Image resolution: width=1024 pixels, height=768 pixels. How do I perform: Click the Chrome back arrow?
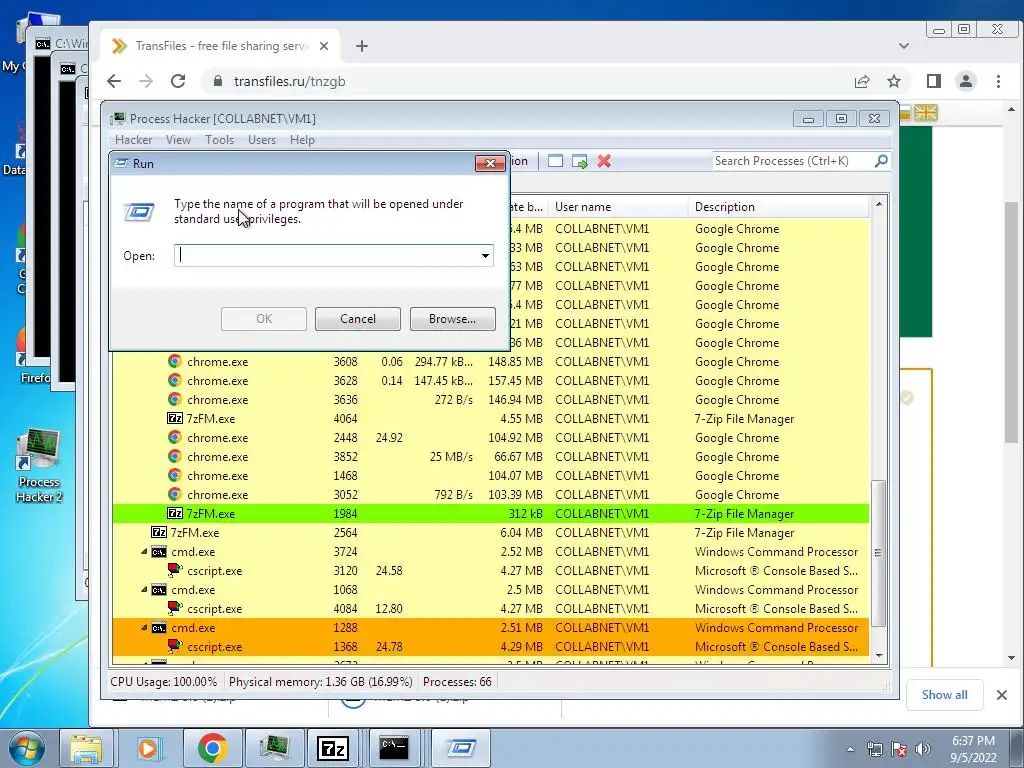114,81
